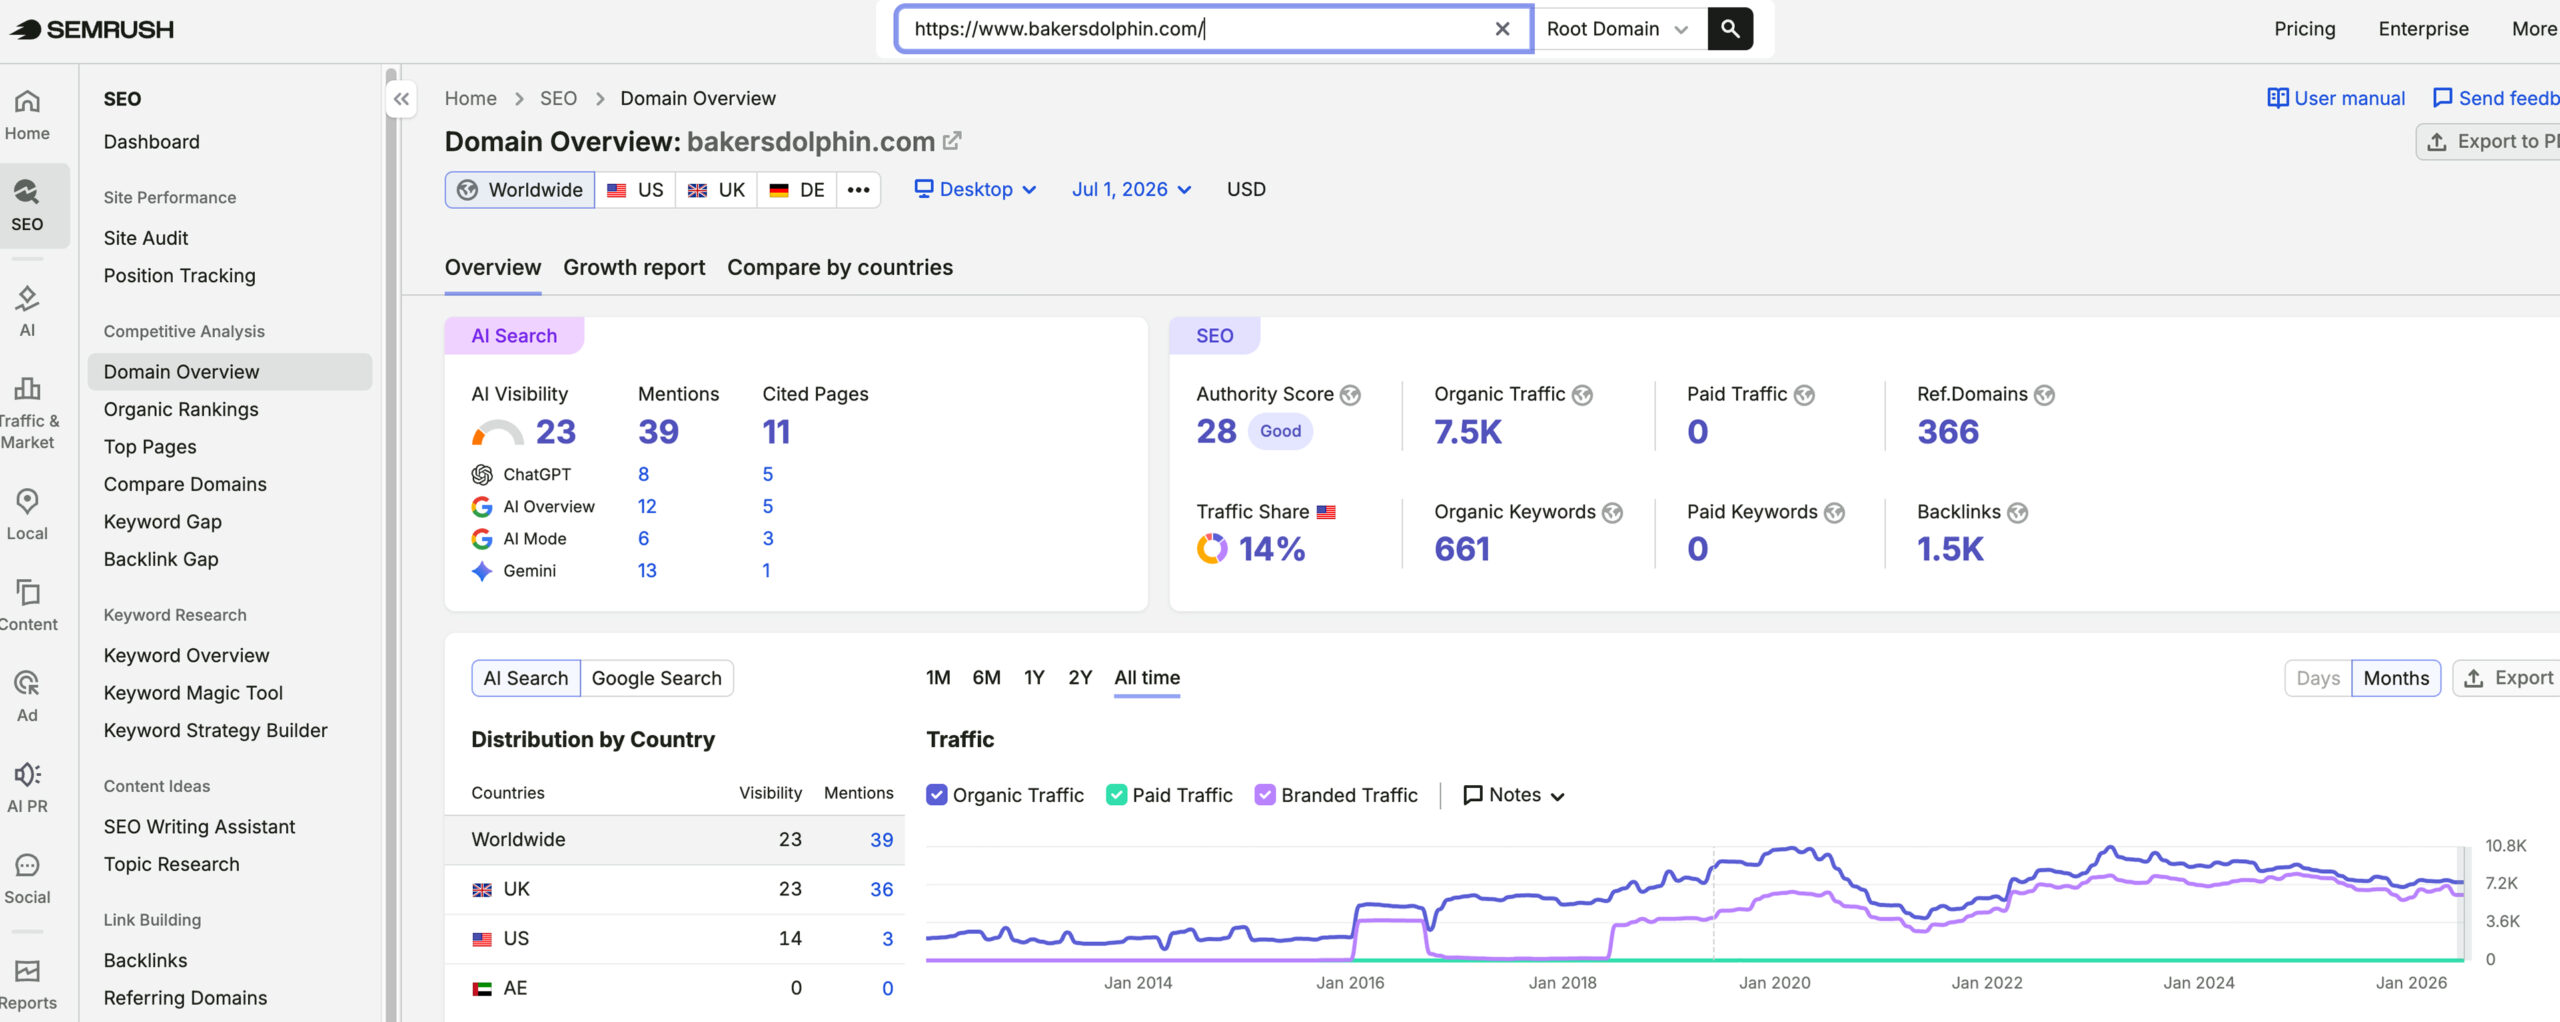This screenshot has width=2560, height=1022.
Task: Click Organic Traffic globe info icon
Action: pos(1582,395)
